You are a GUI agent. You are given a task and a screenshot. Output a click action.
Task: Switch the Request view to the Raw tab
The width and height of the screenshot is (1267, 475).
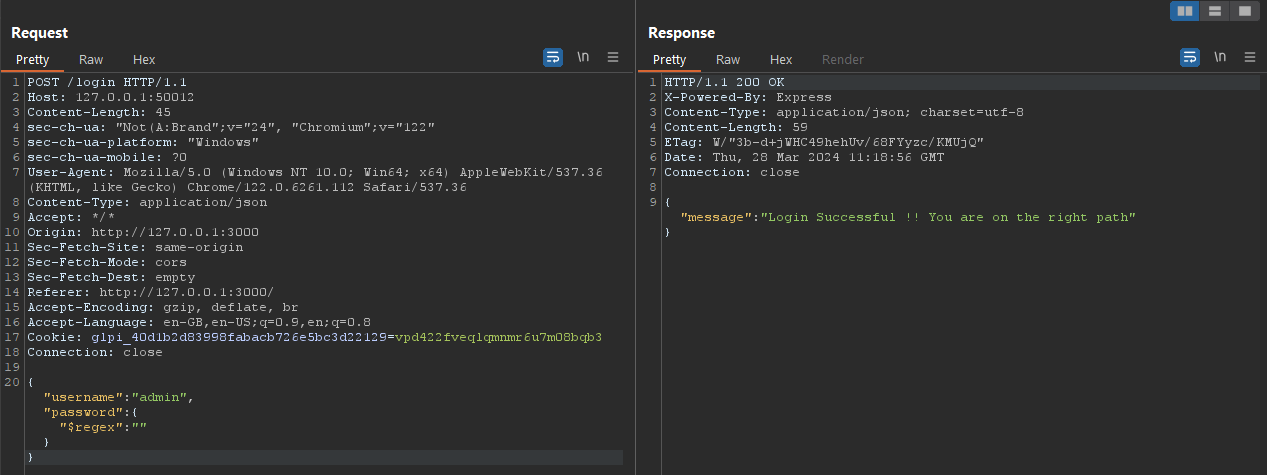click(91, 60)
